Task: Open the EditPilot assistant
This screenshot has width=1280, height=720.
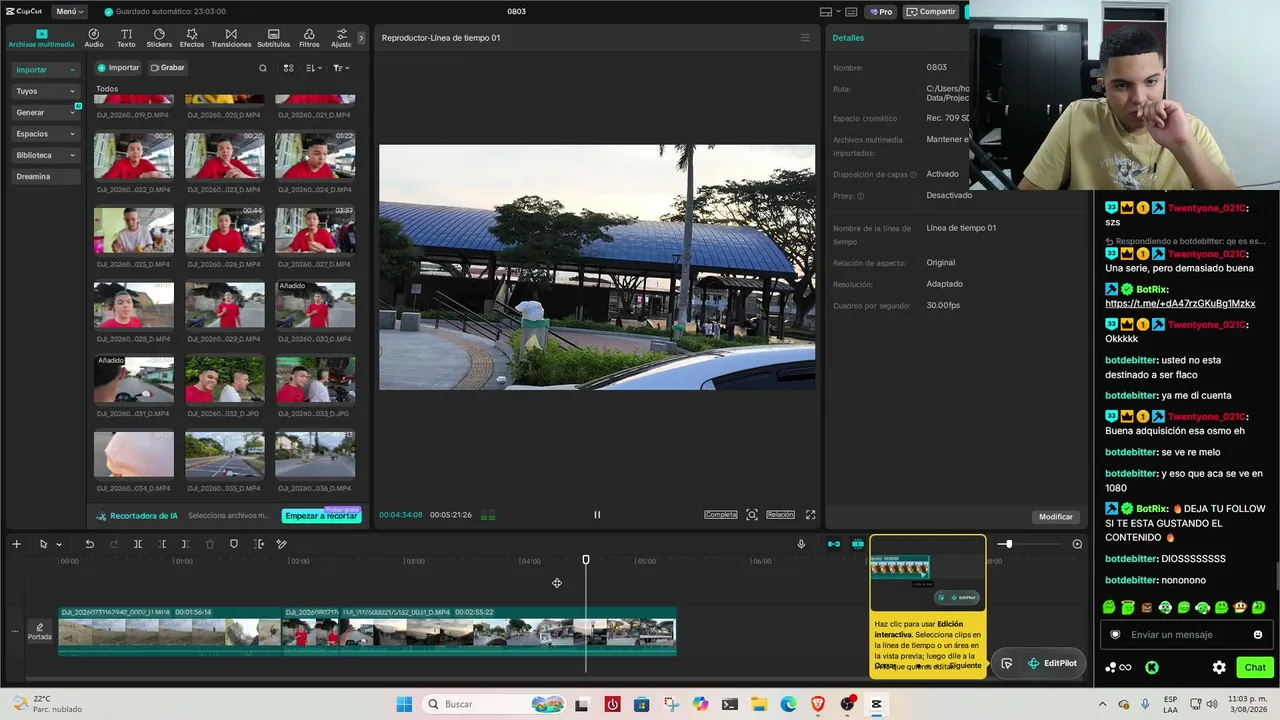Action: [1051, 663]
